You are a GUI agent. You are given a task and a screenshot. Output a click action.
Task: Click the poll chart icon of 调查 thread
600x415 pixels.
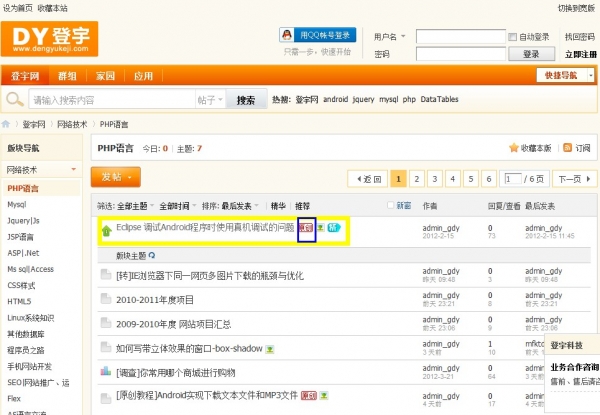point(106,371)
